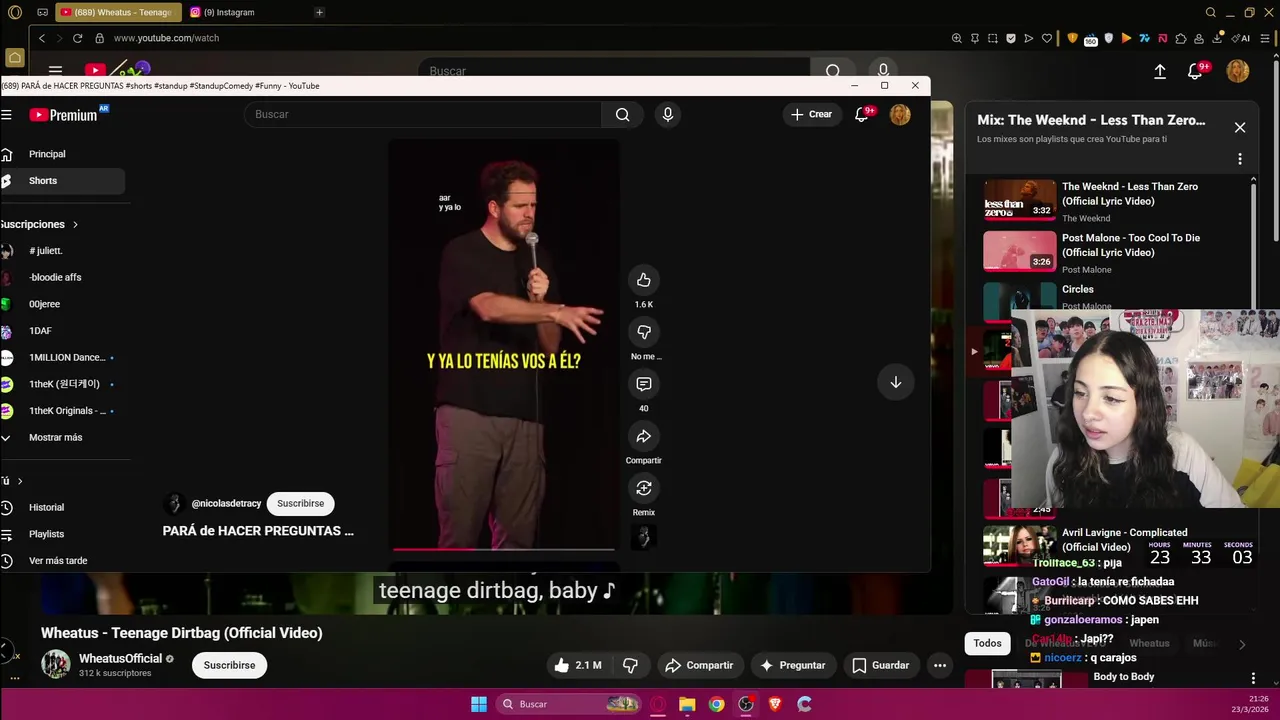Viewport: 1280px width, 720px height.
Task: Open Ver más tarde in sidebar
Action: point(57,561)
